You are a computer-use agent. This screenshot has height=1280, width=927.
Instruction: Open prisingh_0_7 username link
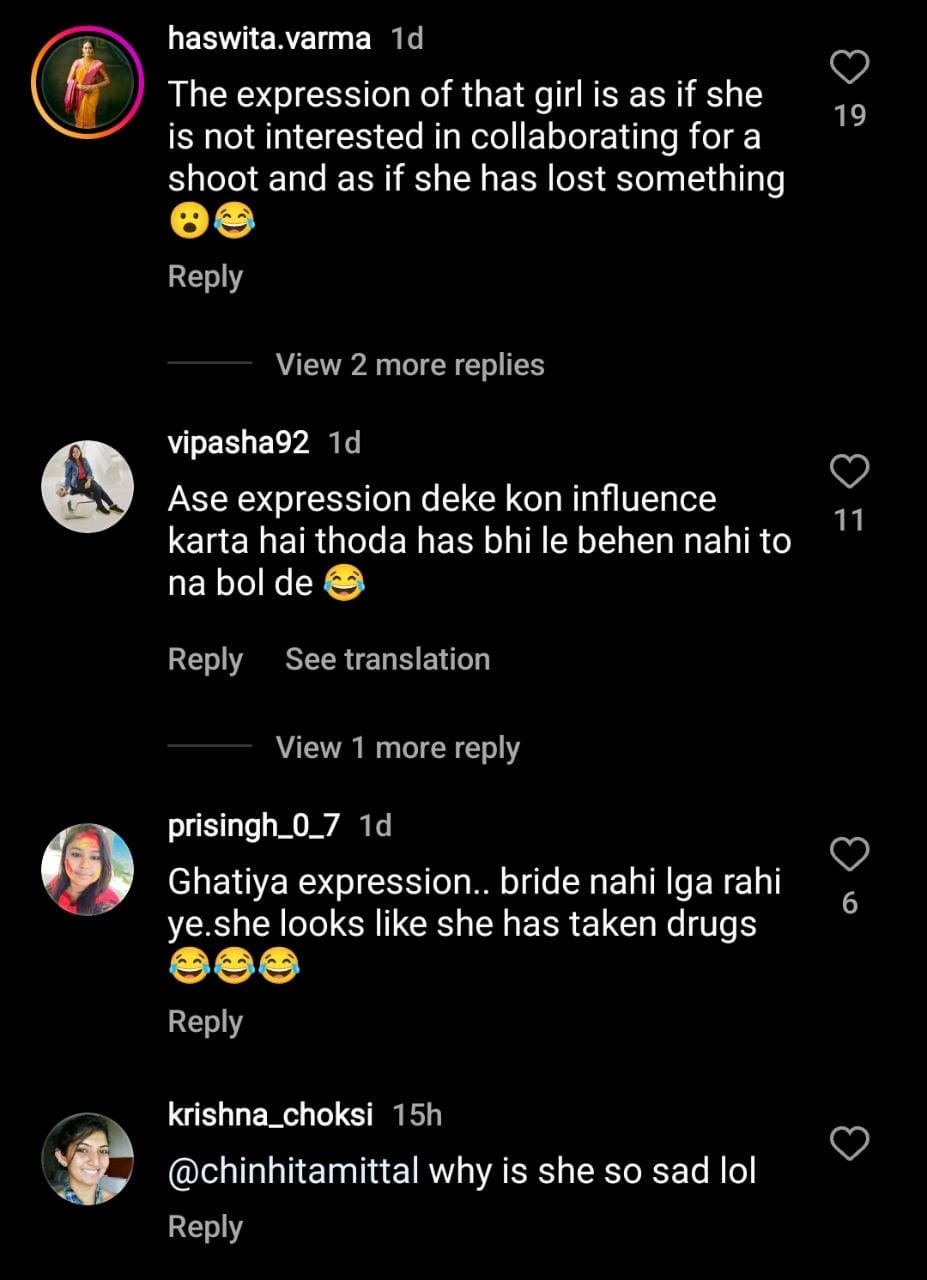coord(254,826)
